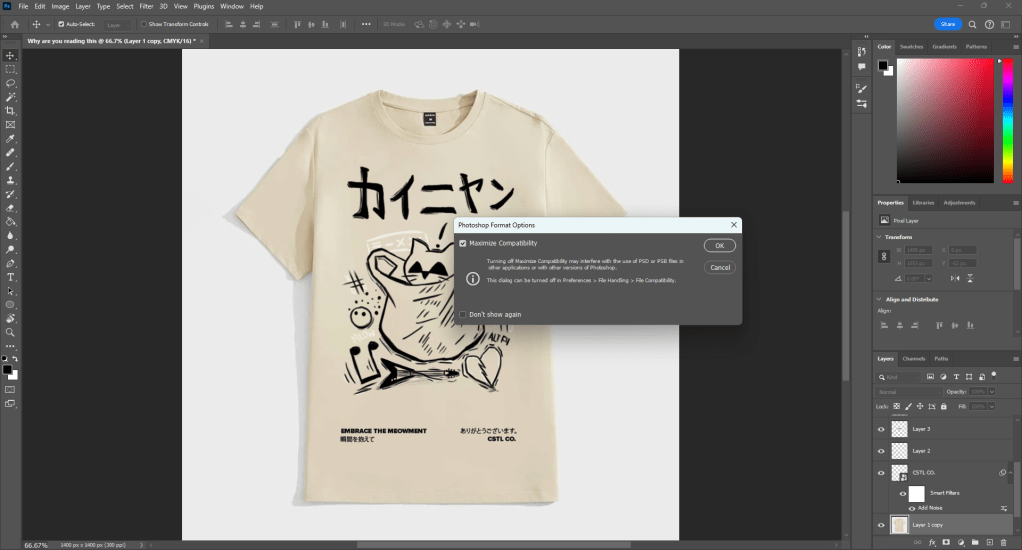The width and height of the screenshot is (1022, 550).
Task: Create a new layer with plus icon
Action: pyautogui.click(x=990, y=541)
